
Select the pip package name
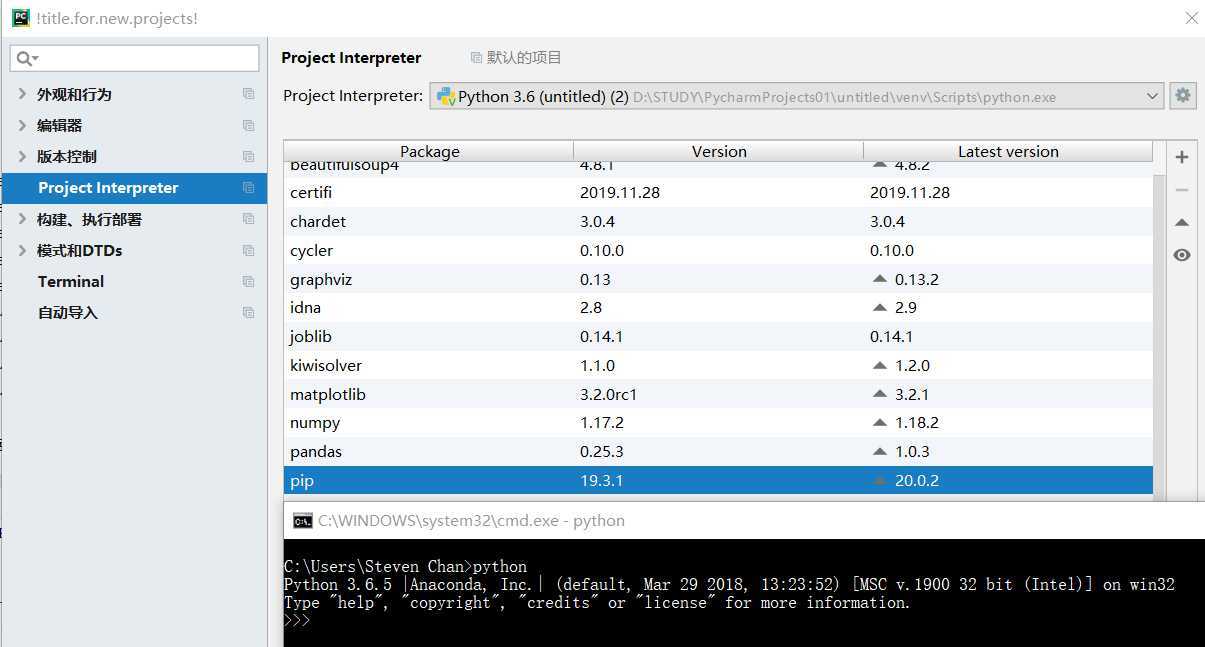coord(302,481)
